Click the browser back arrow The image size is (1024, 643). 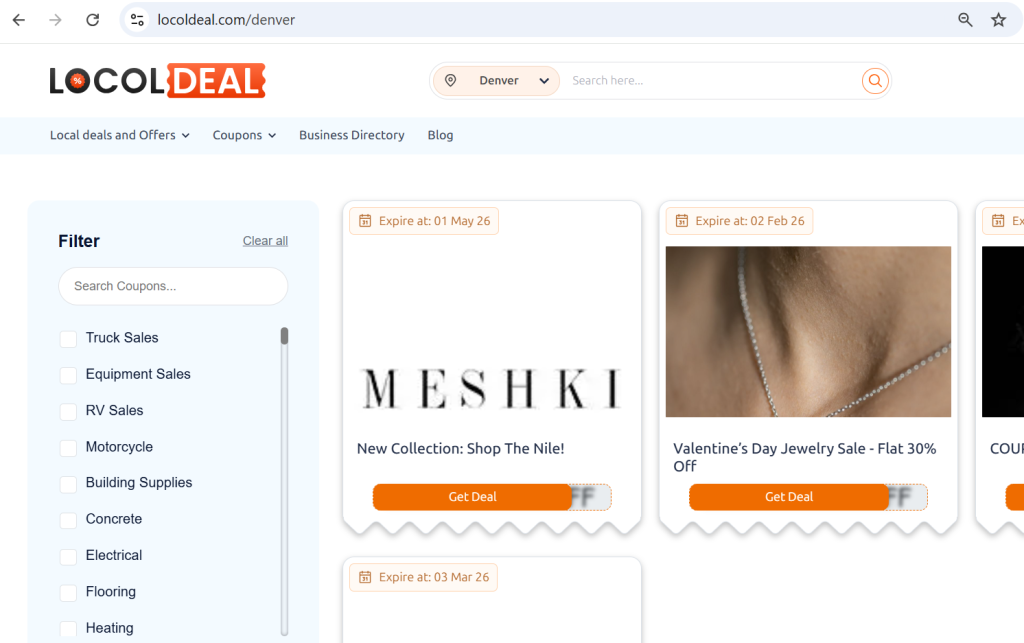(19, 20)
